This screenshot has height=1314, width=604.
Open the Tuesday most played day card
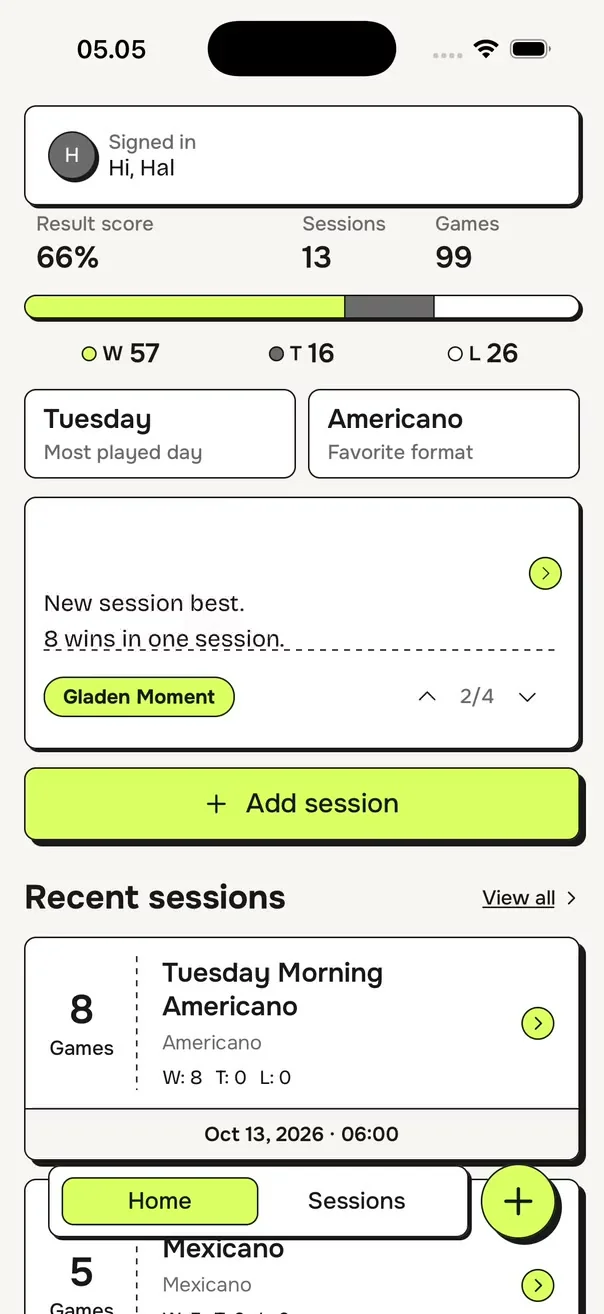160,434
